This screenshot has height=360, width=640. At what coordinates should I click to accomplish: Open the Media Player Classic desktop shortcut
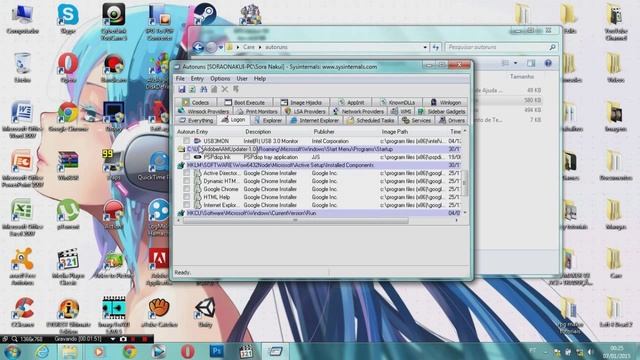pos(68,266)
